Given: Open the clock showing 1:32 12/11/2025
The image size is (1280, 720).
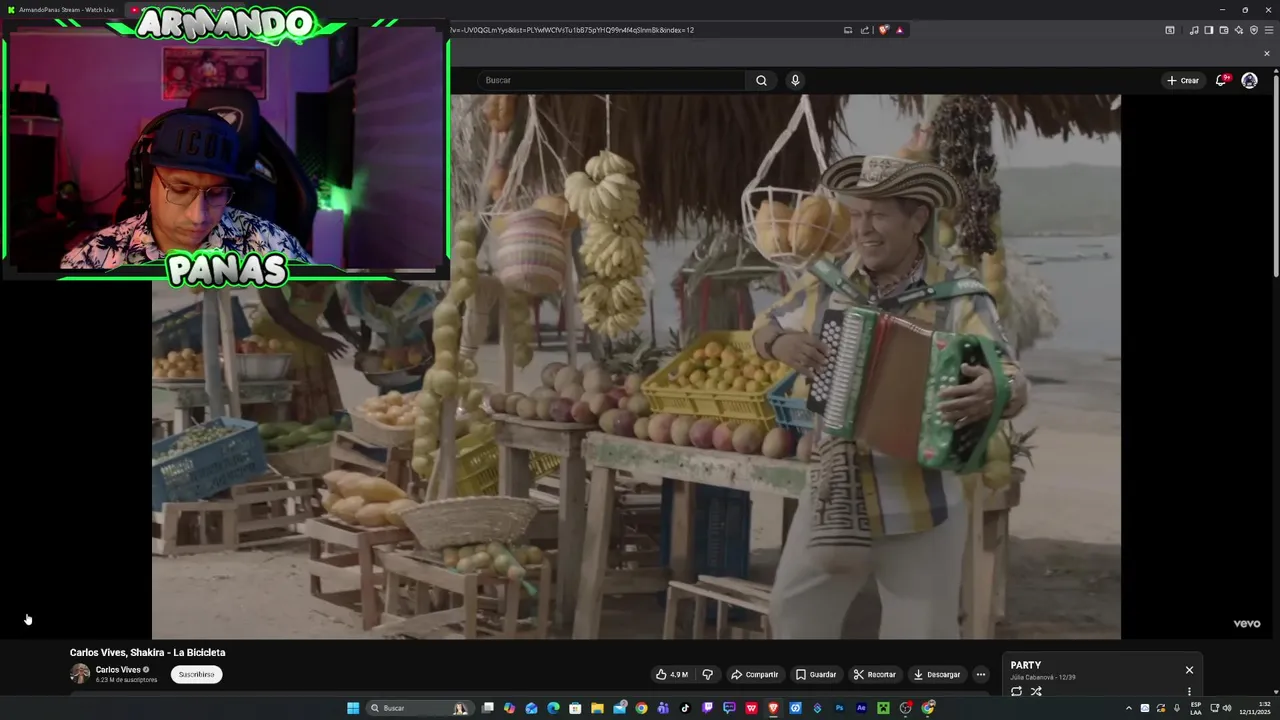Looking at the screenshot, I should click(1256, 708).
